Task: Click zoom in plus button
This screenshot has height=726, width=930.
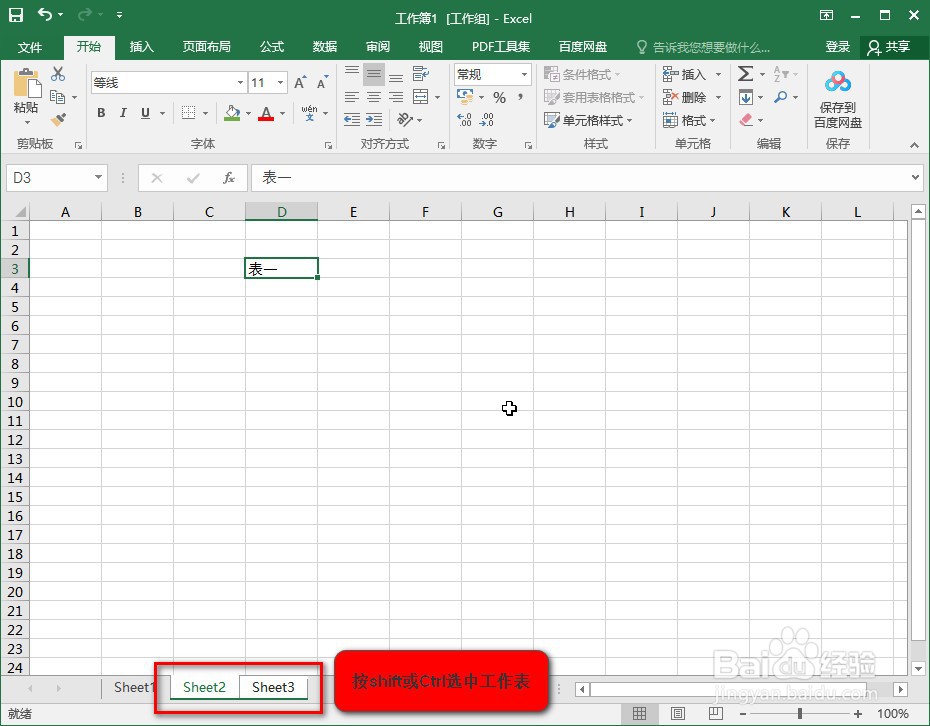Action: (858, 714)
